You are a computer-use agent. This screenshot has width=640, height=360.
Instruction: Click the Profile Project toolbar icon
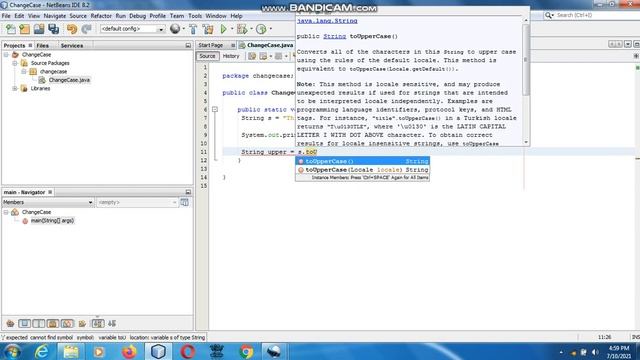pyautogui.click(x=261, y=29)
